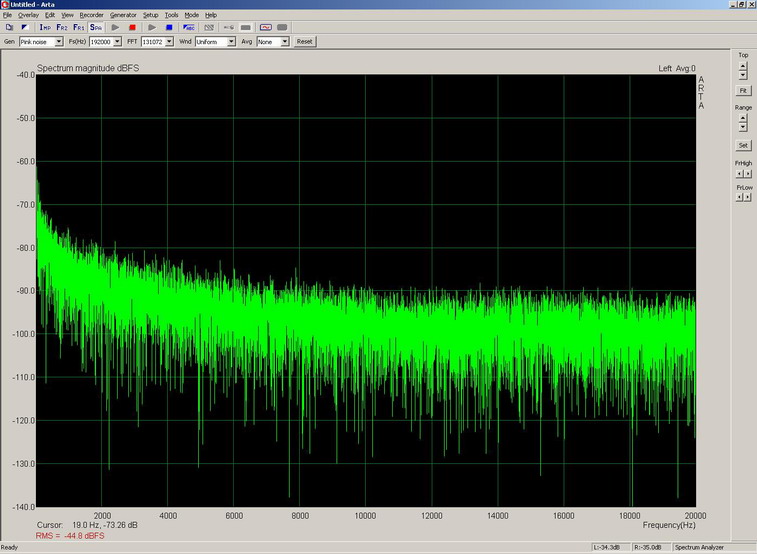The image size is (757, 554).
Task: Select the Imp impulse response mode icon
Action: click(x=44, y=28)
